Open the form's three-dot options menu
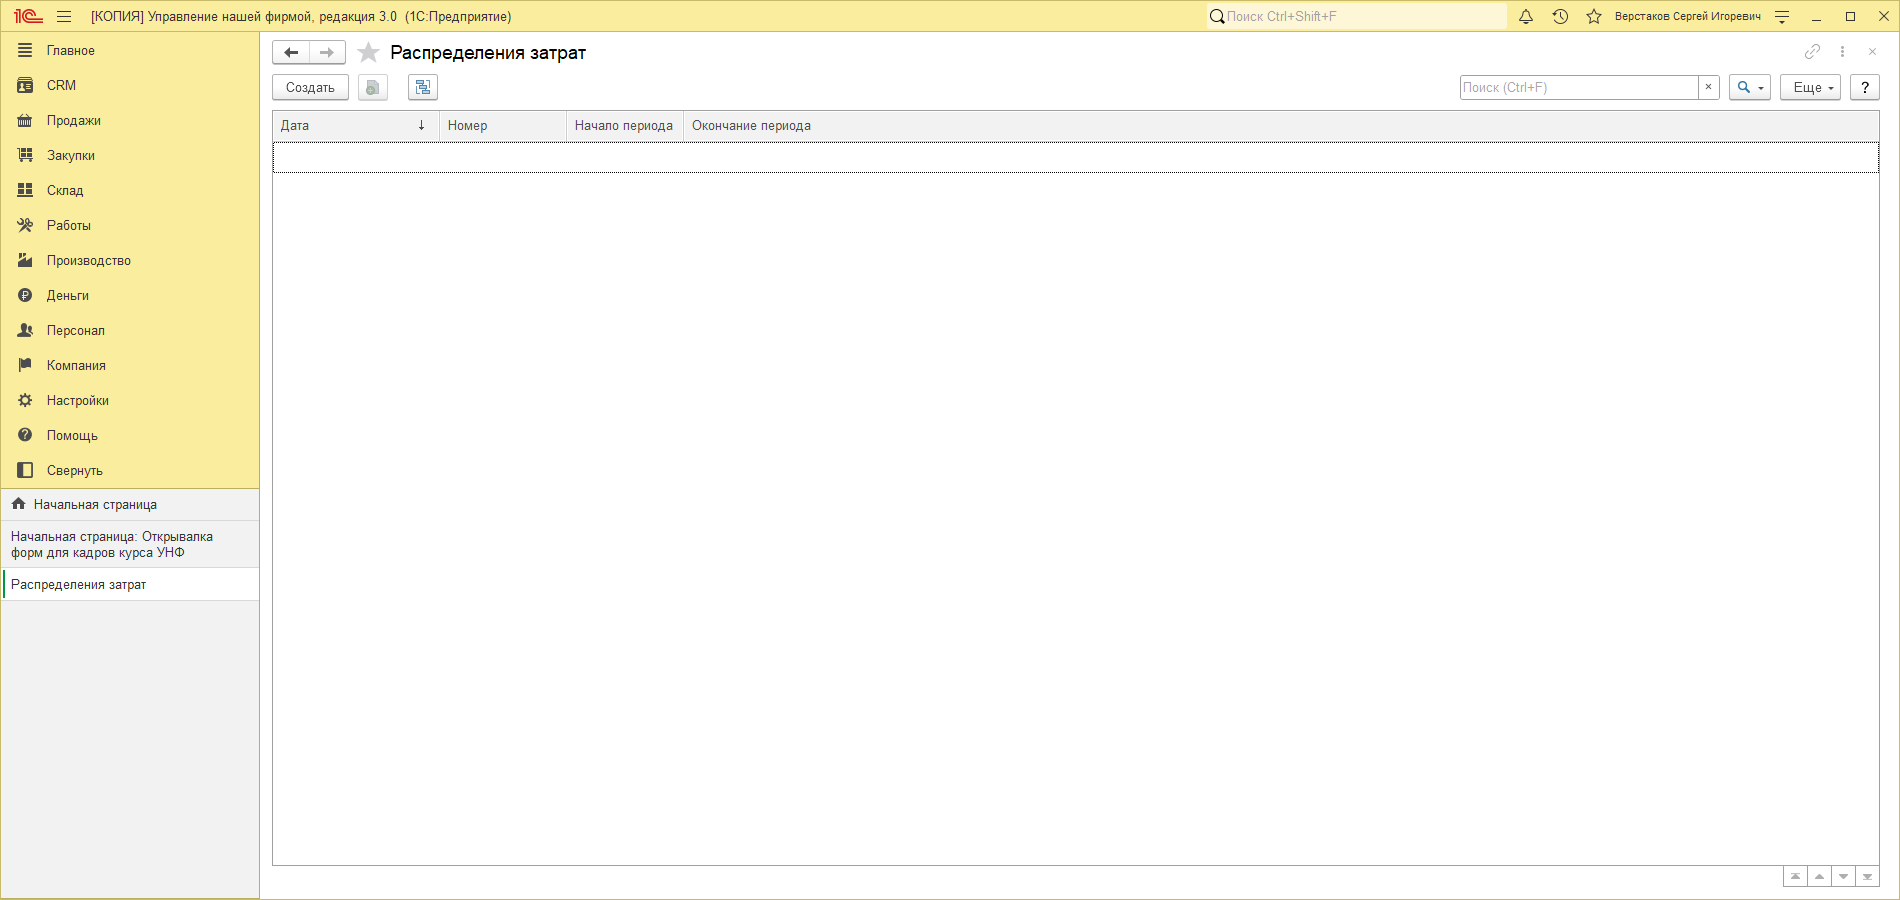This screenshot has width=1900, height=900. (1842, 51)
